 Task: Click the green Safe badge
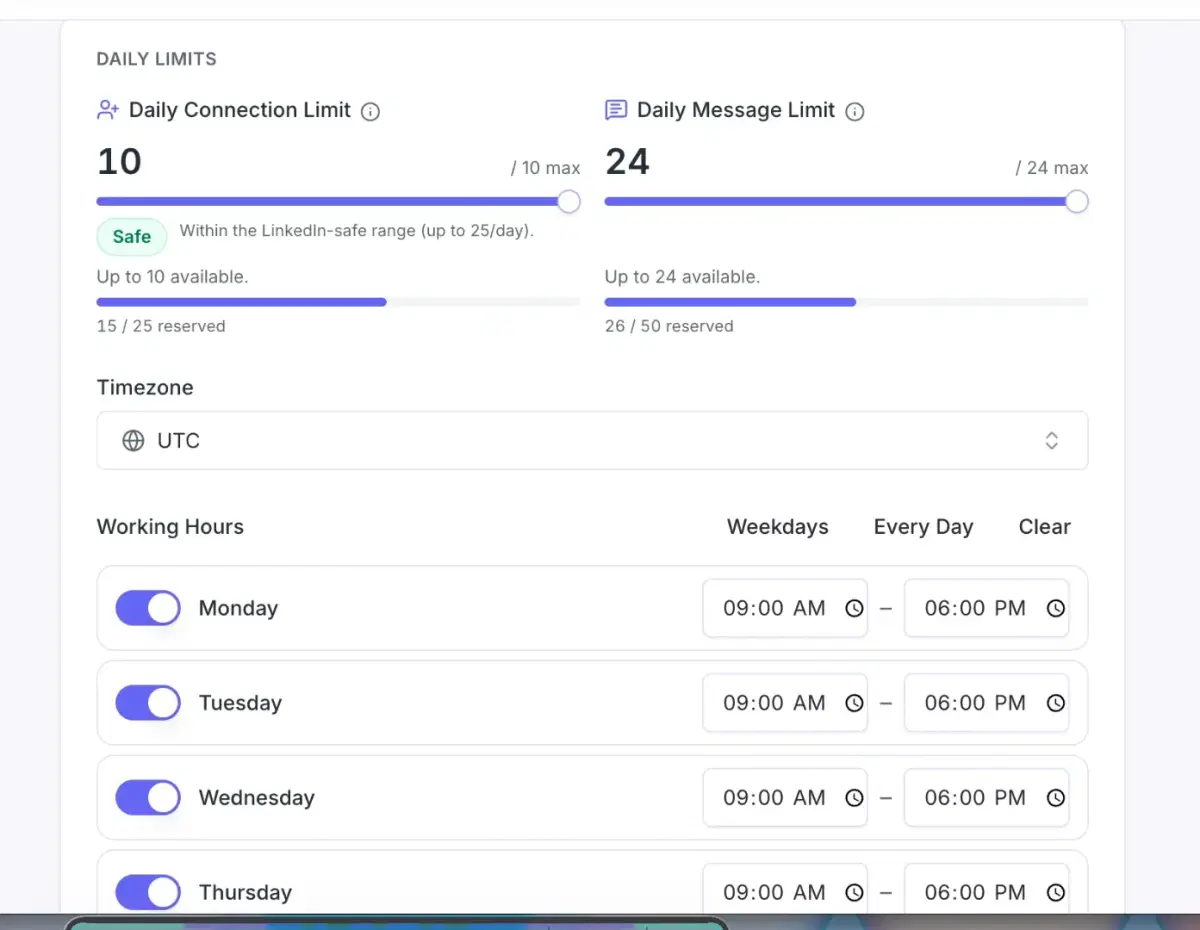pos(132,237)
